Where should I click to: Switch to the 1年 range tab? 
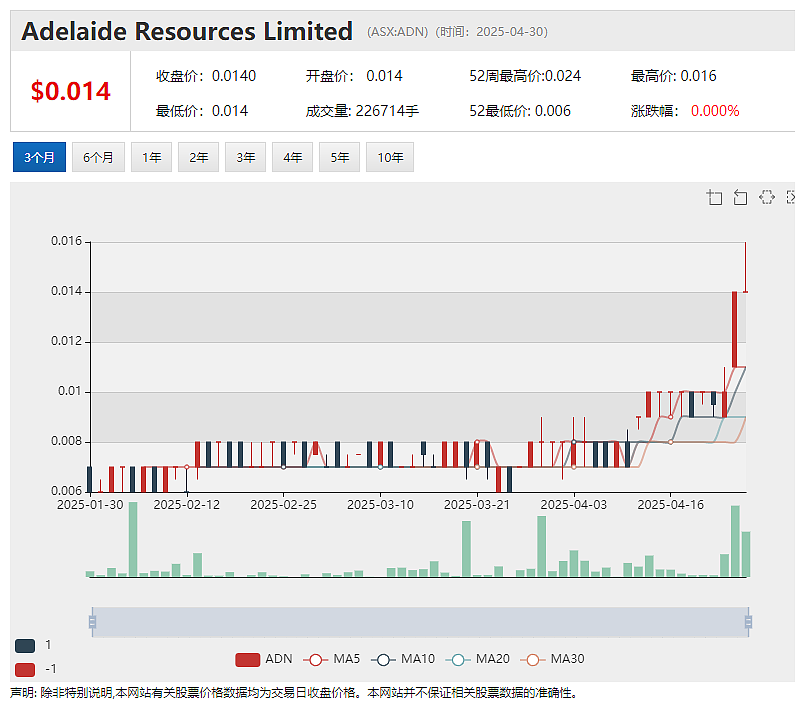click(151, 157)
